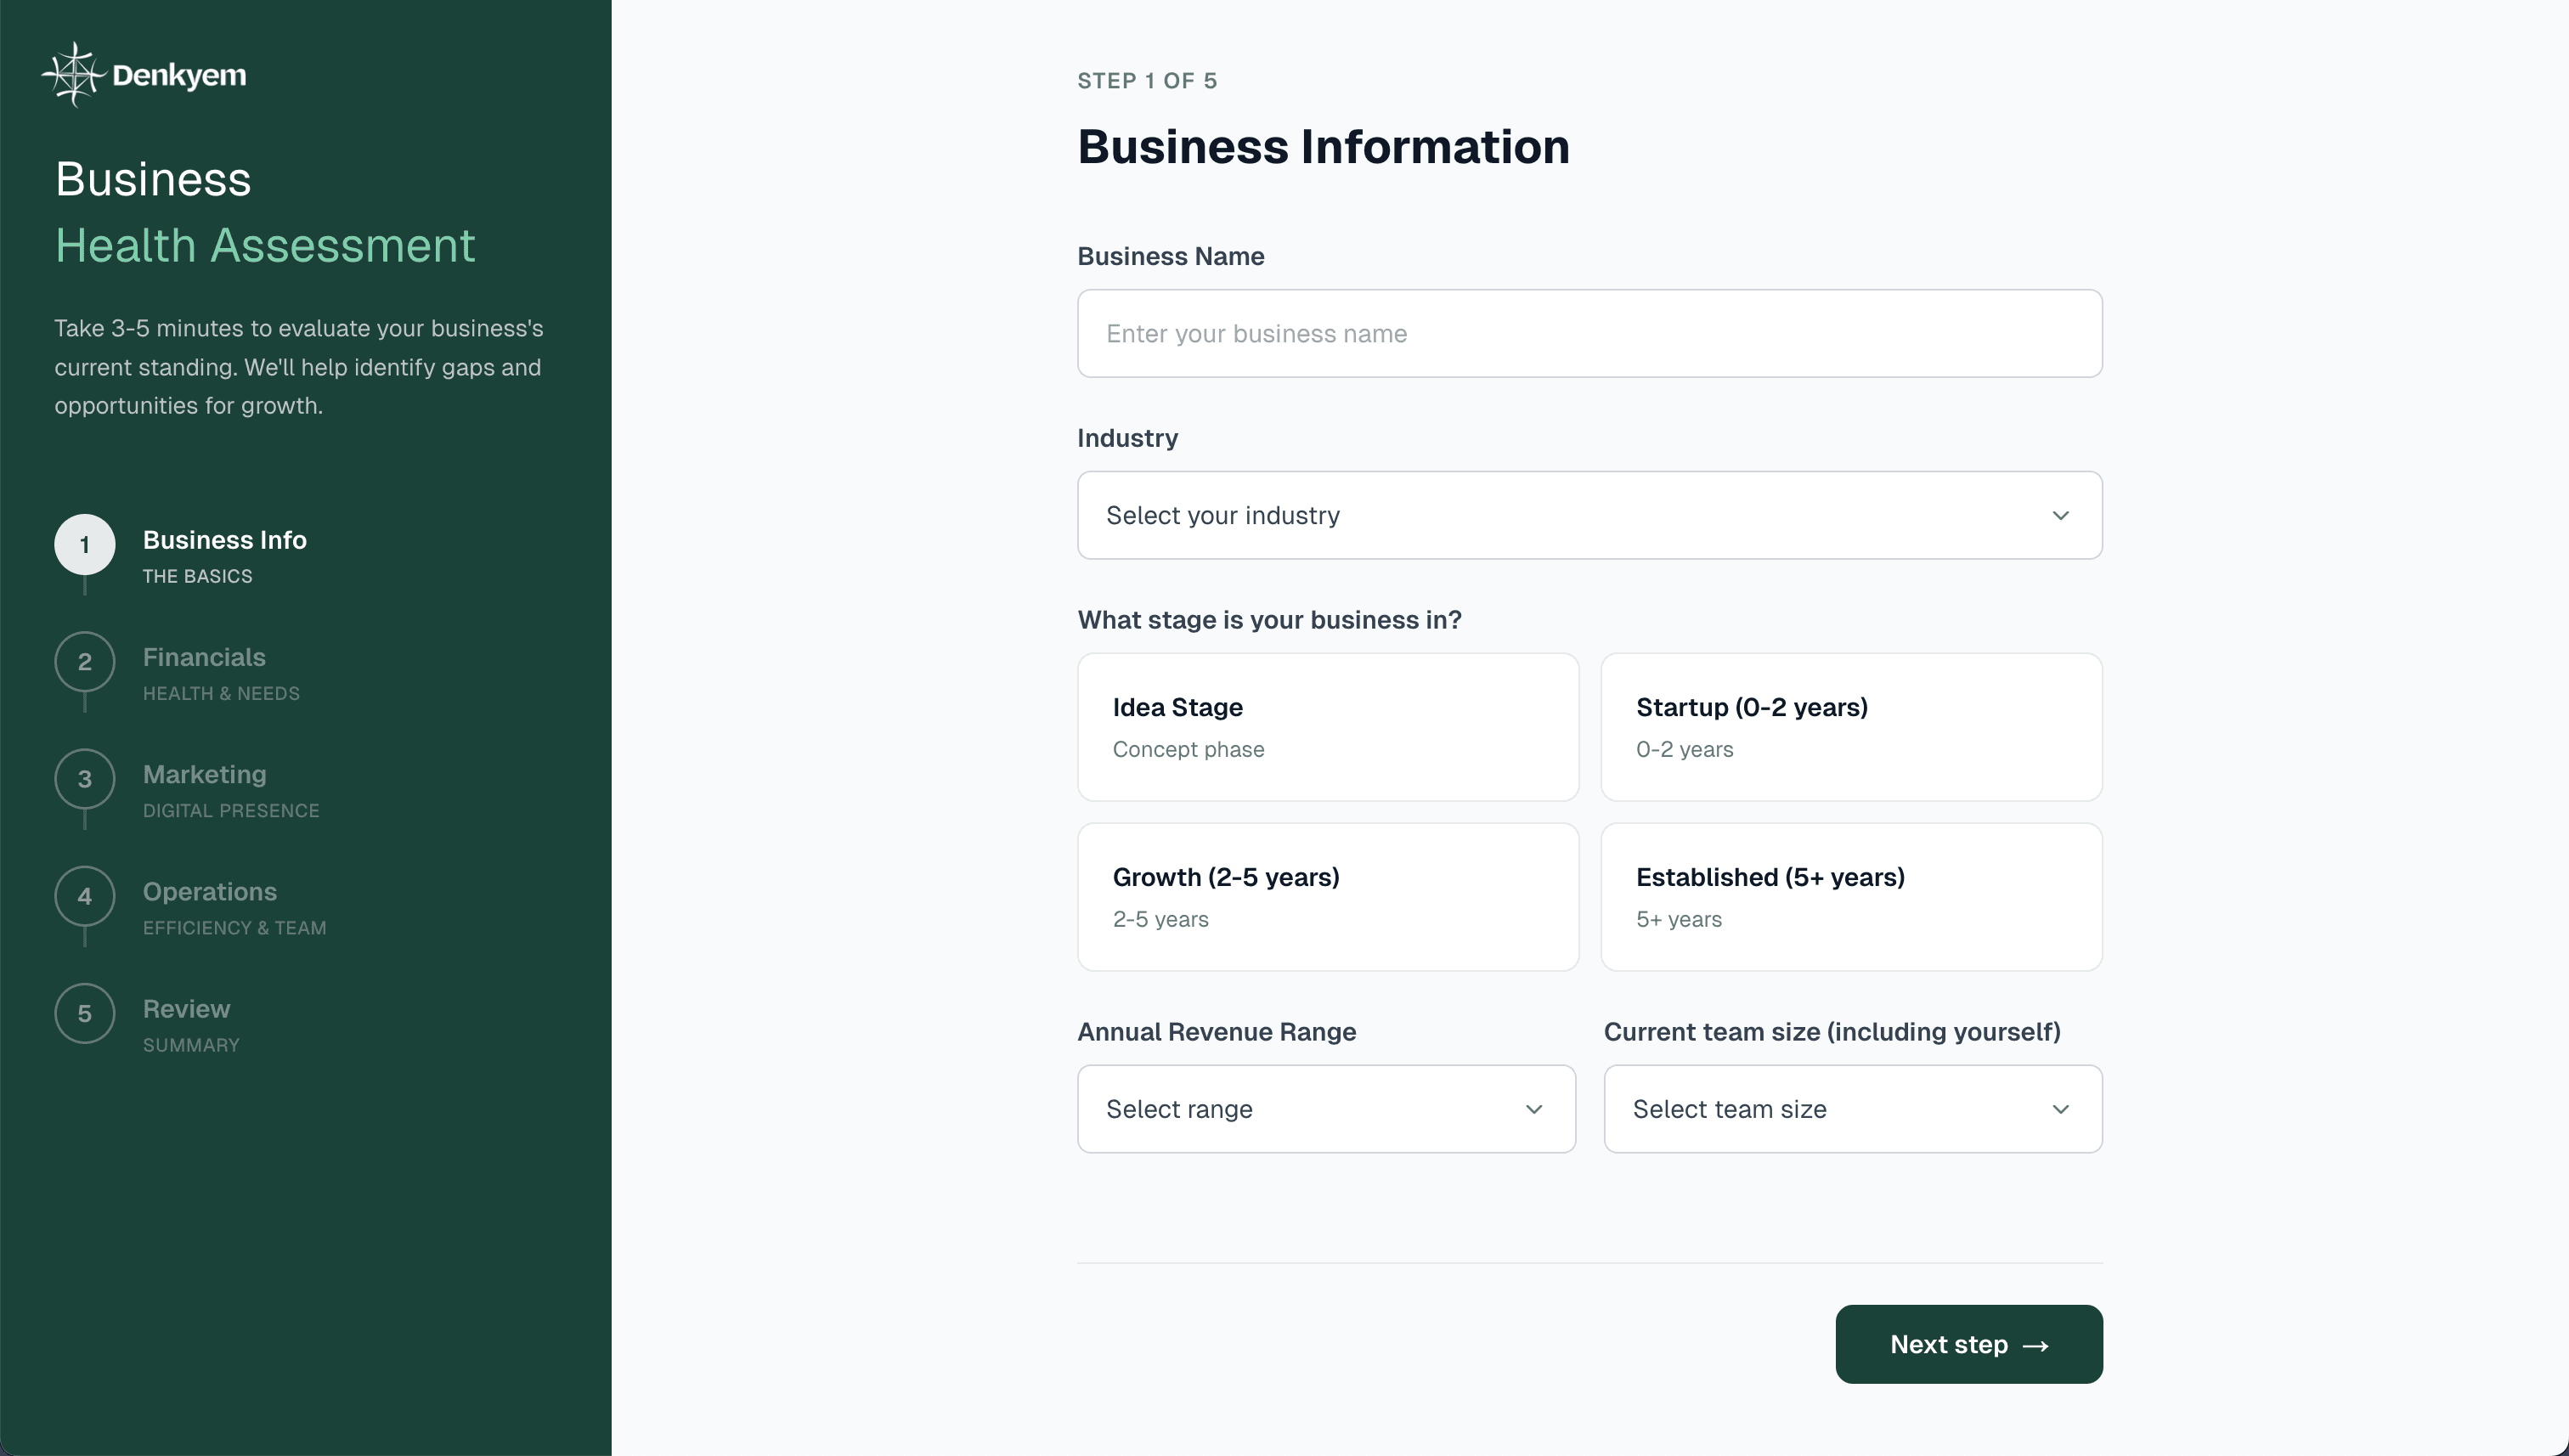Open the Select team size dropdown
The height and width of the screenshot is (1456, 2569).
1852,1109
